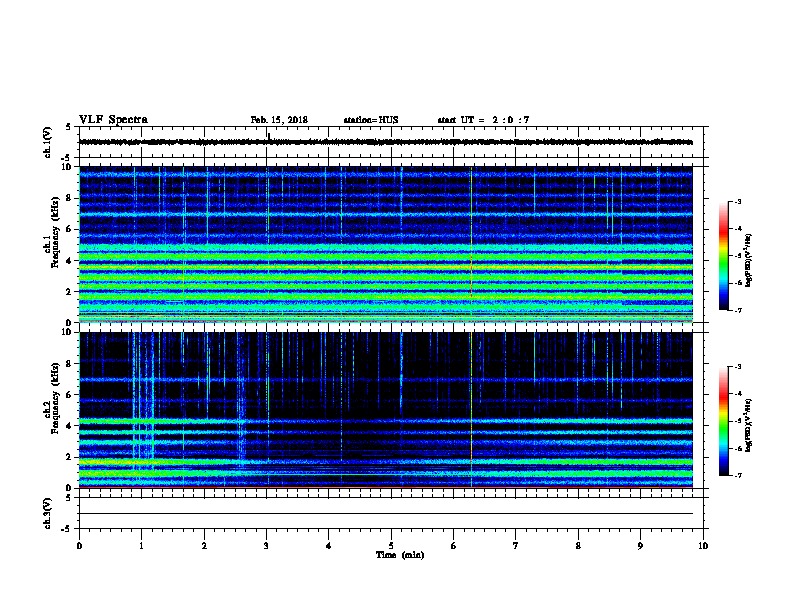Click the "start UT = 2 : 0 : 7" text
The height and width of the screenshot is (612, 792).
483,120
